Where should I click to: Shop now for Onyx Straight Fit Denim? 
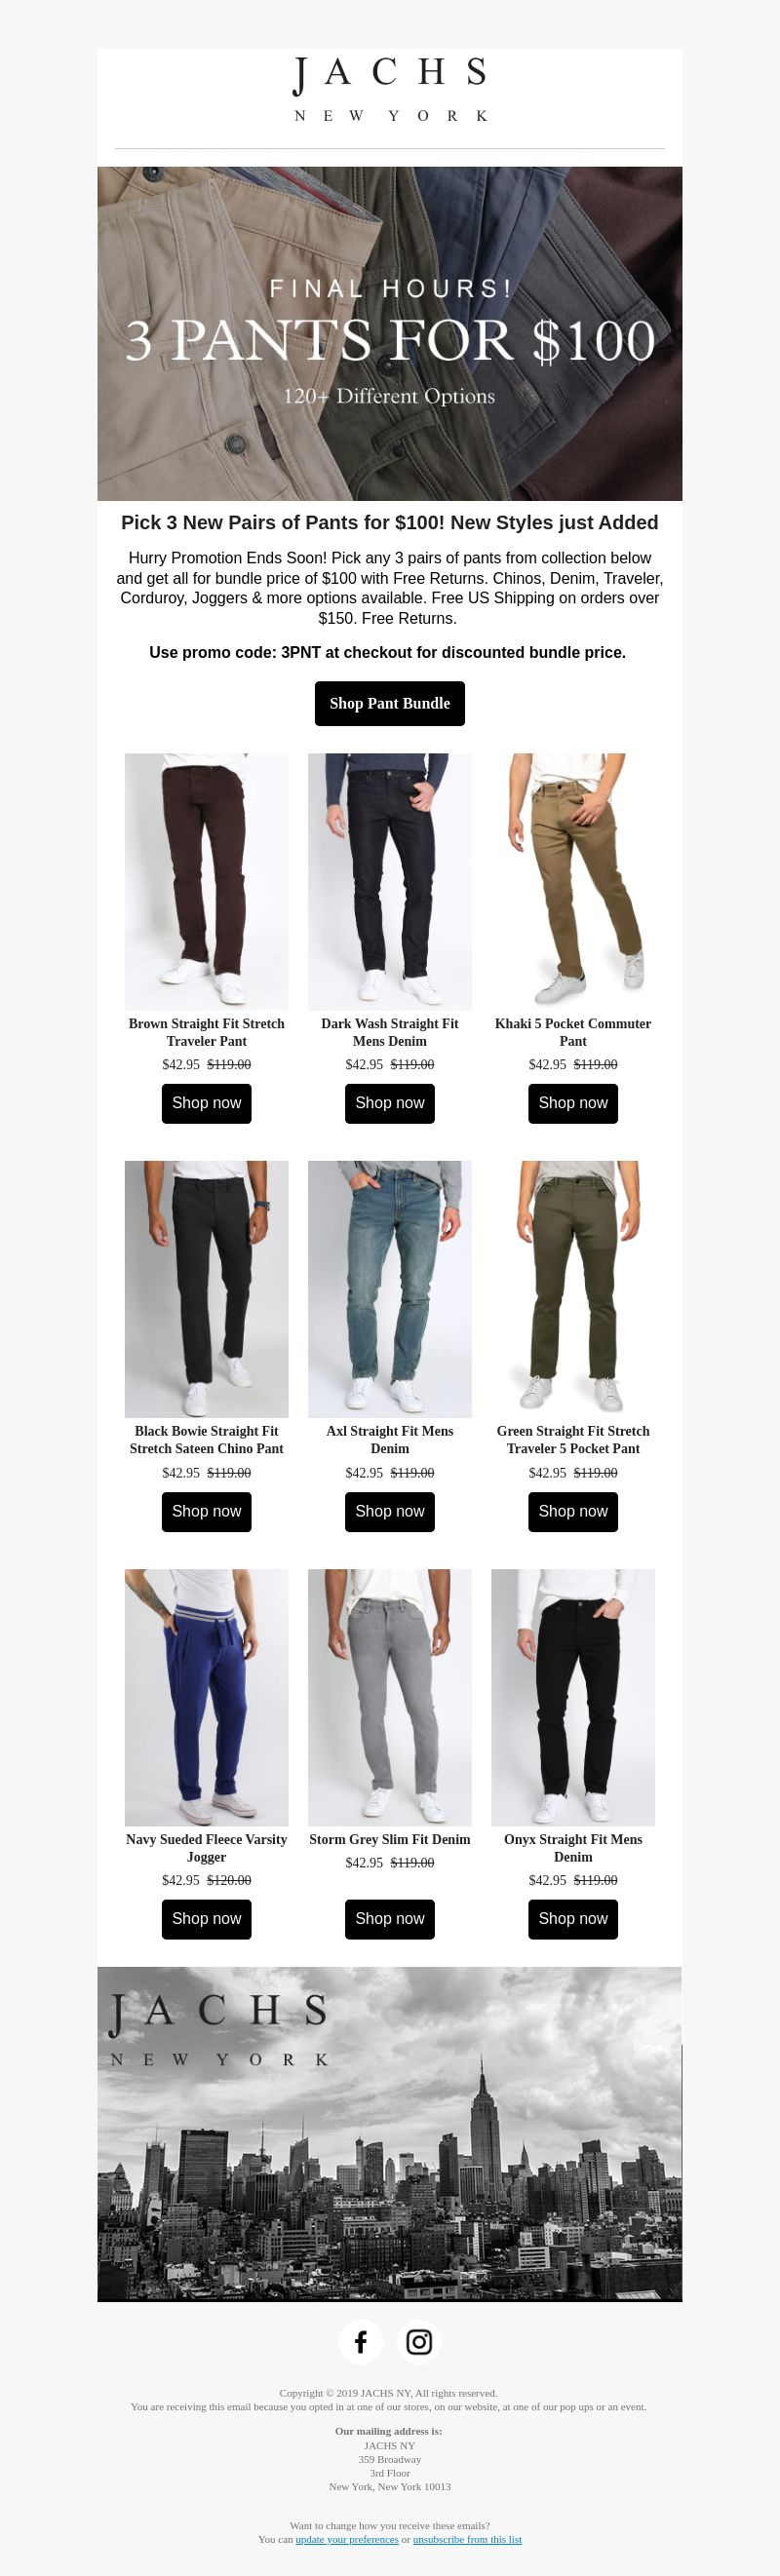tap(573, 1918)
